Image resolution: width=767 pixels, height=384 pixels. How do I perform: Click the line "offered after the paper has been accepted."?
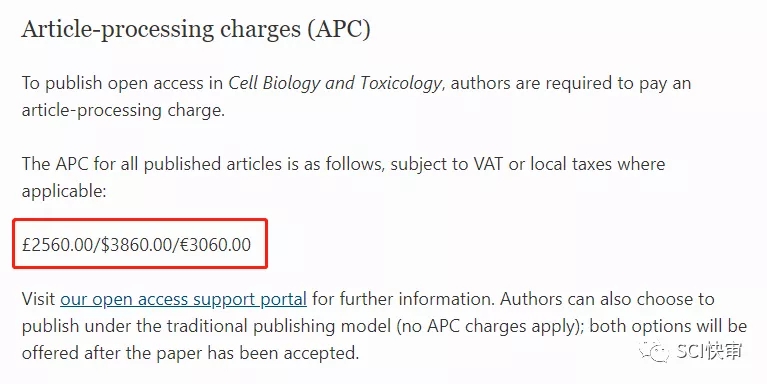click(x=190, y=353)
